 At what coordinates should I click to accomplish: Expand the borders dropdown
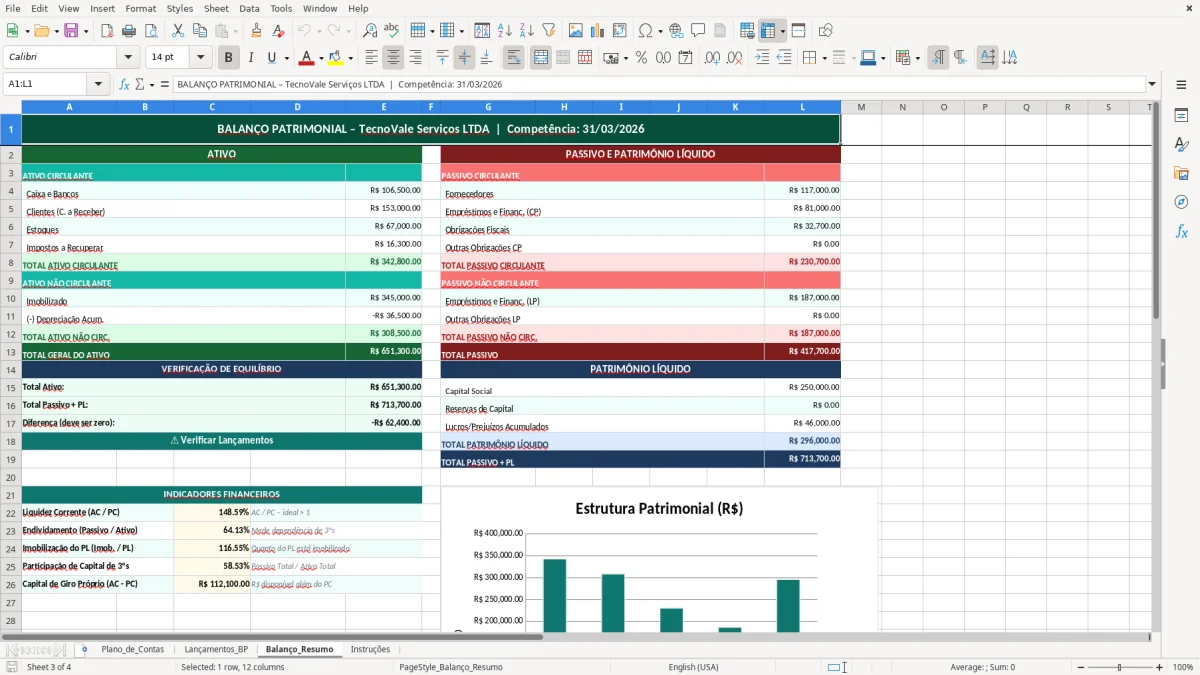[824, 58]
